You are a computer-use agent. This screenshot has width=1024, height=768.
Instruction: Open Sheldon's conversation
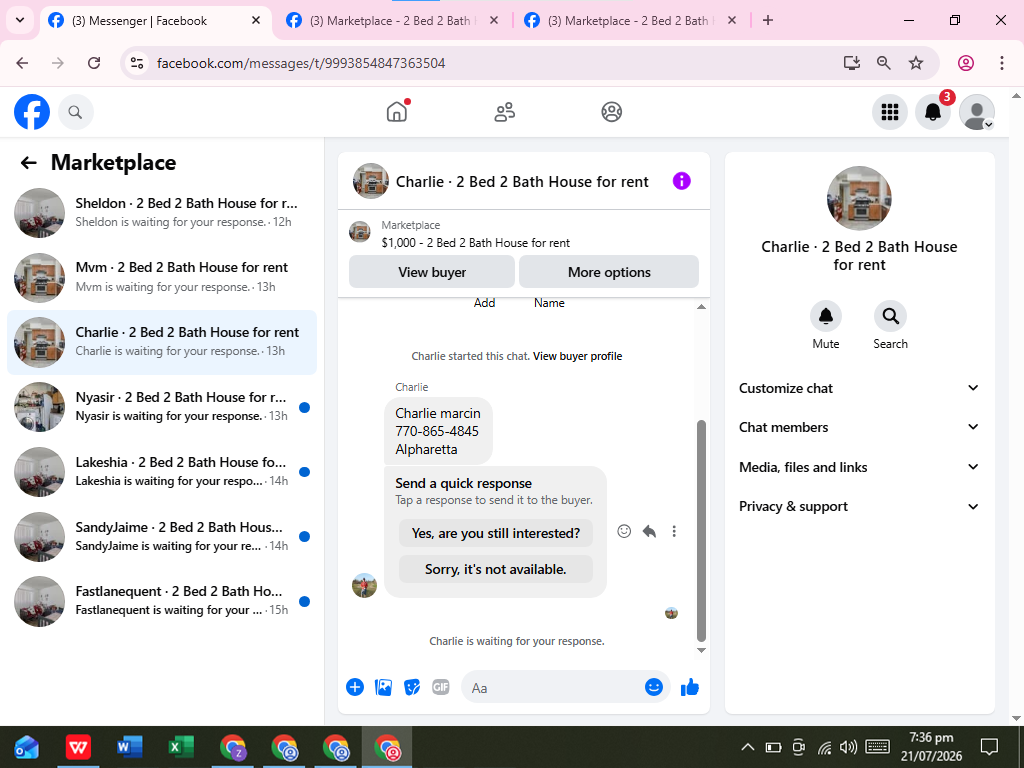tap(161, 212)
